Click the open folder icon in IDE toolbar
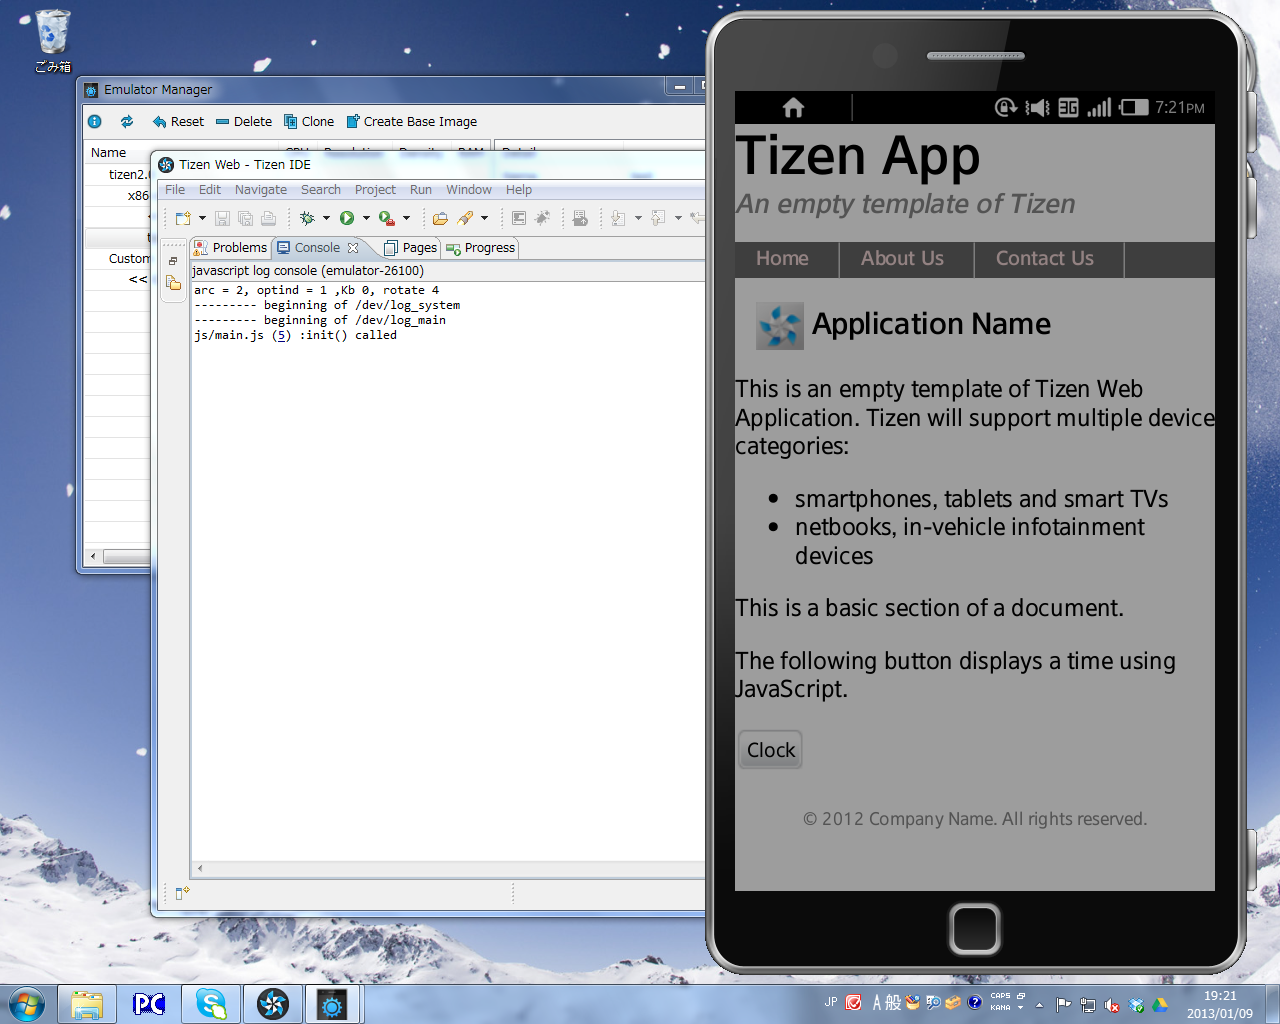The height and width of the screenshot is (1024, 1280). [x=440, y=218]
